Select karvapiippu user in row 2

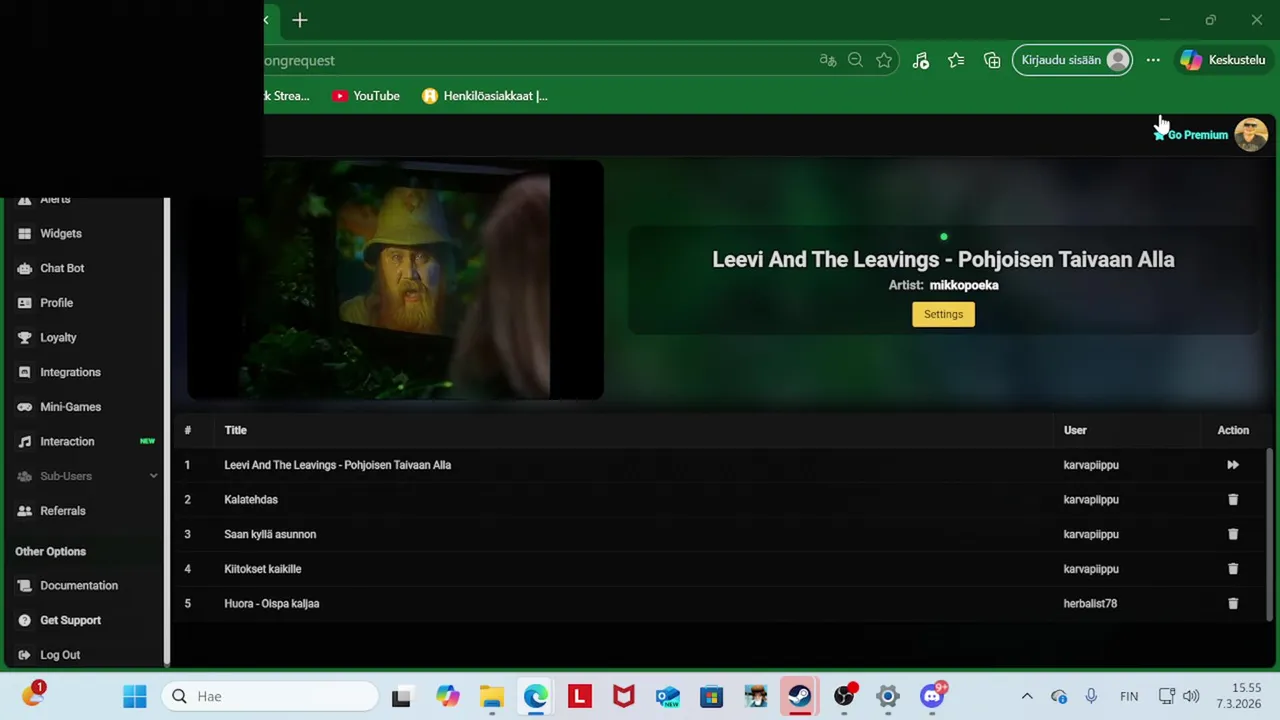(1091, 499)
